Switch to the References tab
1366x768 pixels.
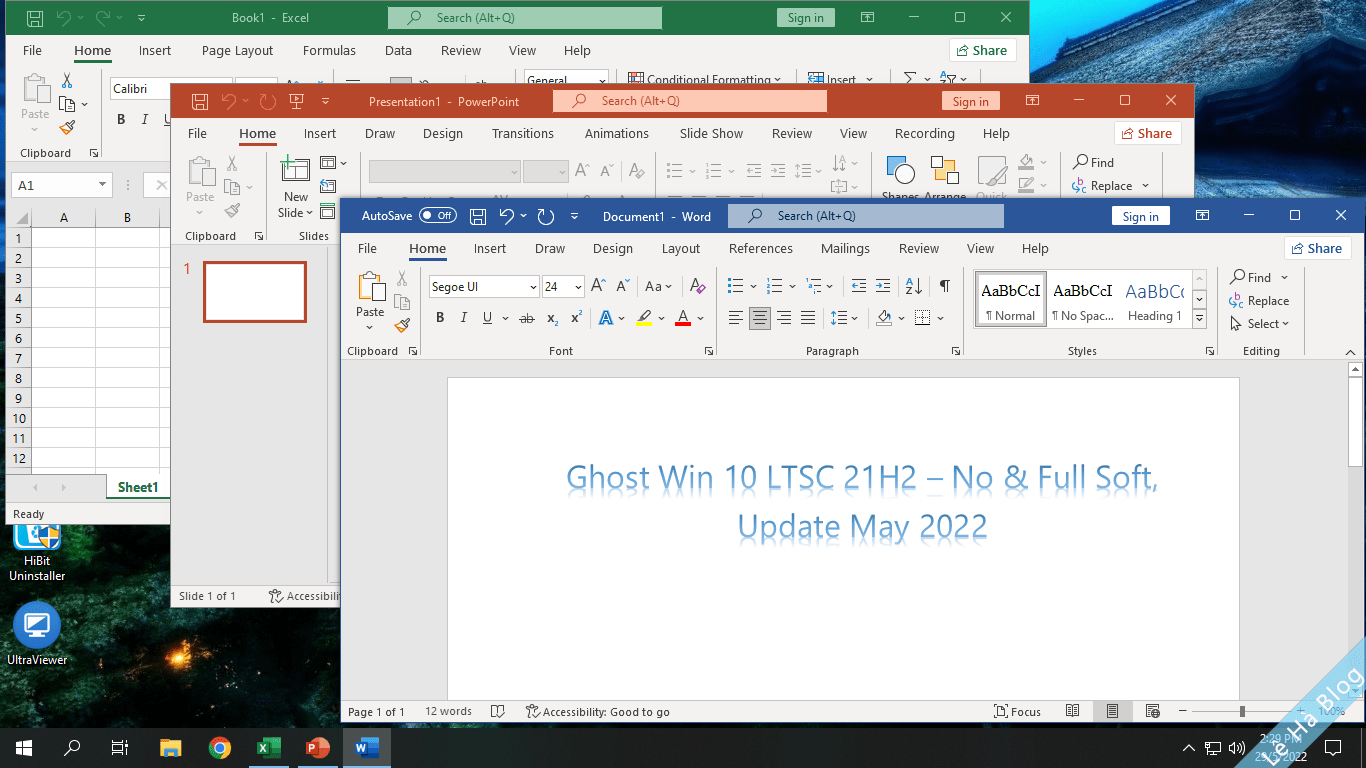[x=761, y=248]
